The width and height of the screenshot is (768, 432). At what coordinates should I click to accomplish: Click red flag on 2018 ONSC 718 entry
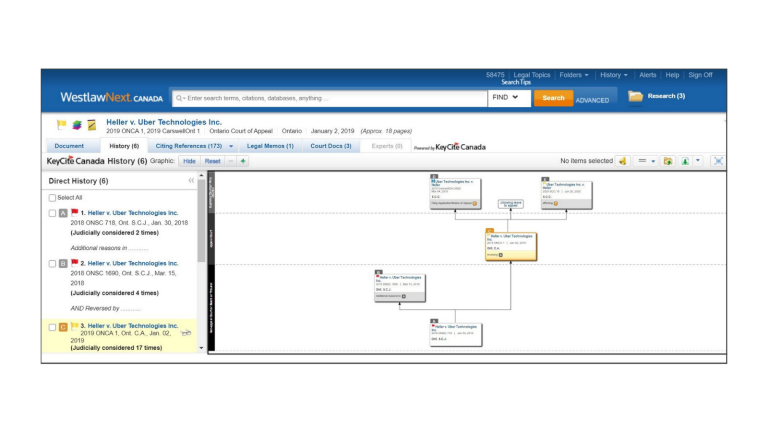pos(74,213)
